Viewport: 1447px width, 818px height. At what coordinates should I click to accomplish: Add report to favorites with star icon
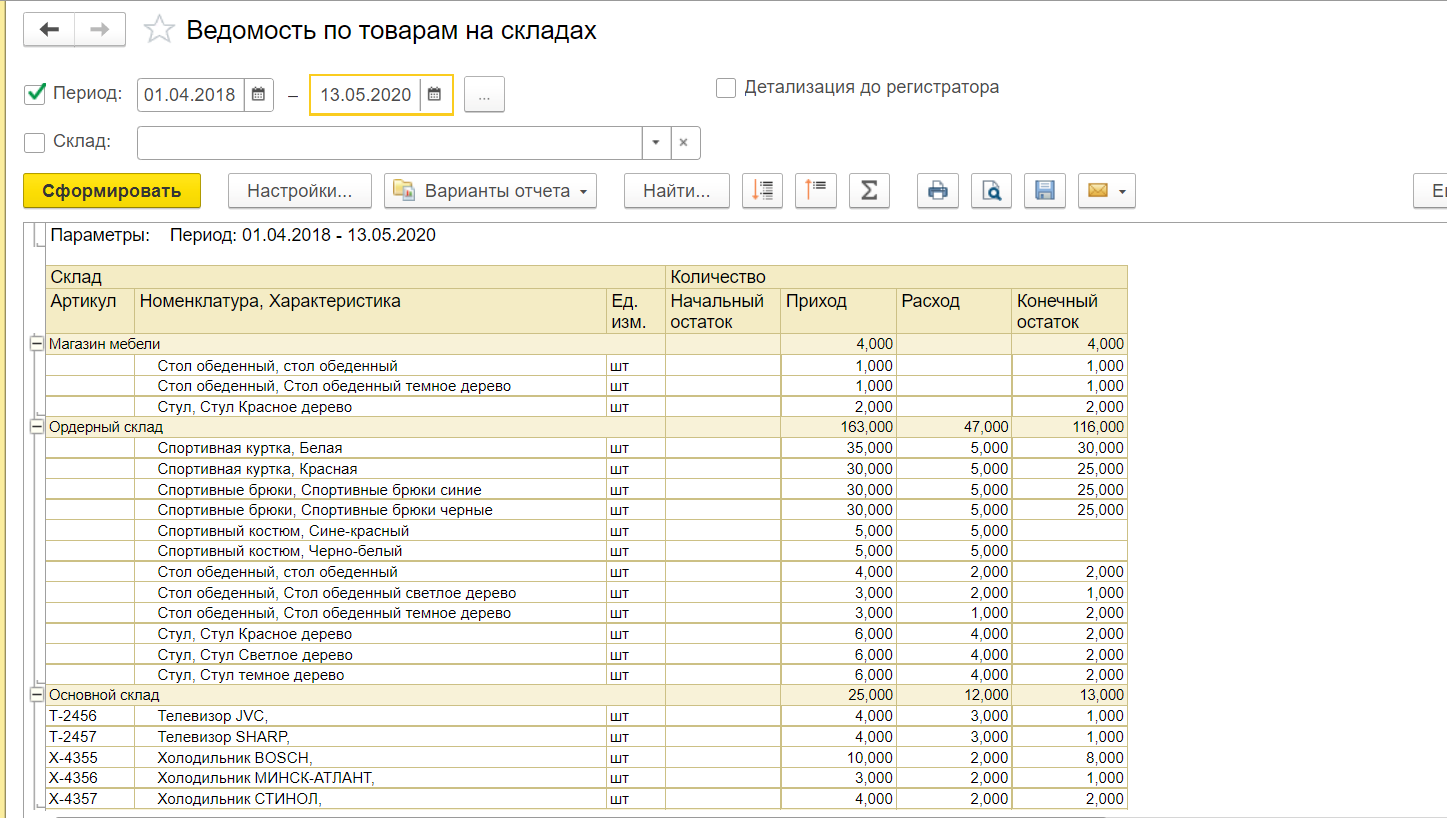[159, 30]
